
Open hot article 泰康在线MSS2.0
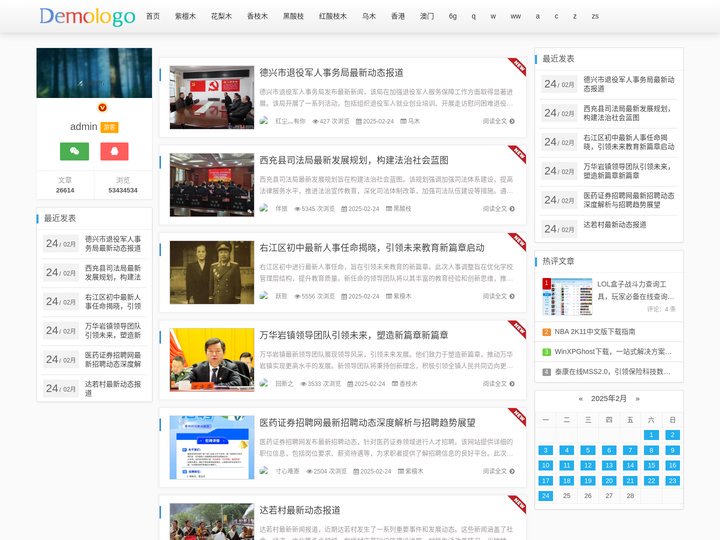(x=613, y=371)
